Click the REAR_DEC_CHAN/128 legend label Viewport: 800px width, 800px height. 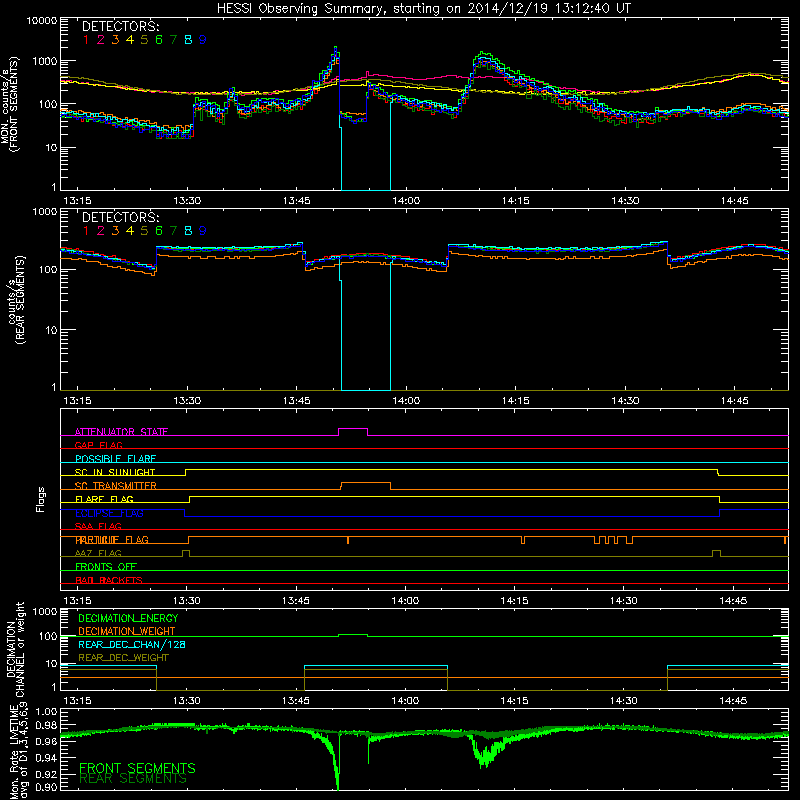tap(132, 644)
